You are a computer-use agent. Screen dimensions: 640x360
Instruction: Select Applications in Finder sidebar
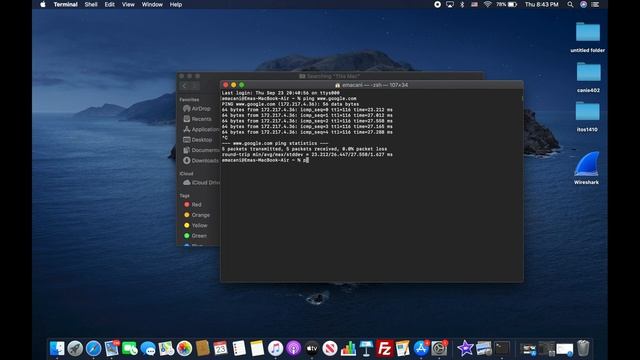tap(200, 129)
